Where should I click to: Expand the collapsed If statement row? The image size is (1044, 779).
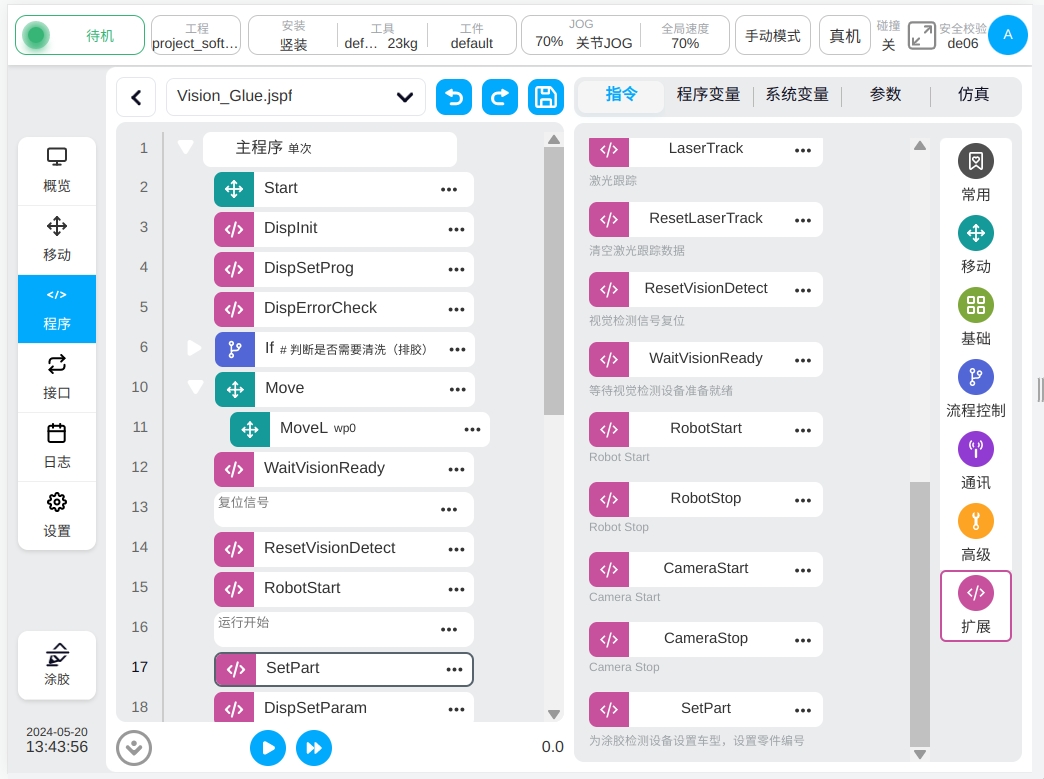195,348
